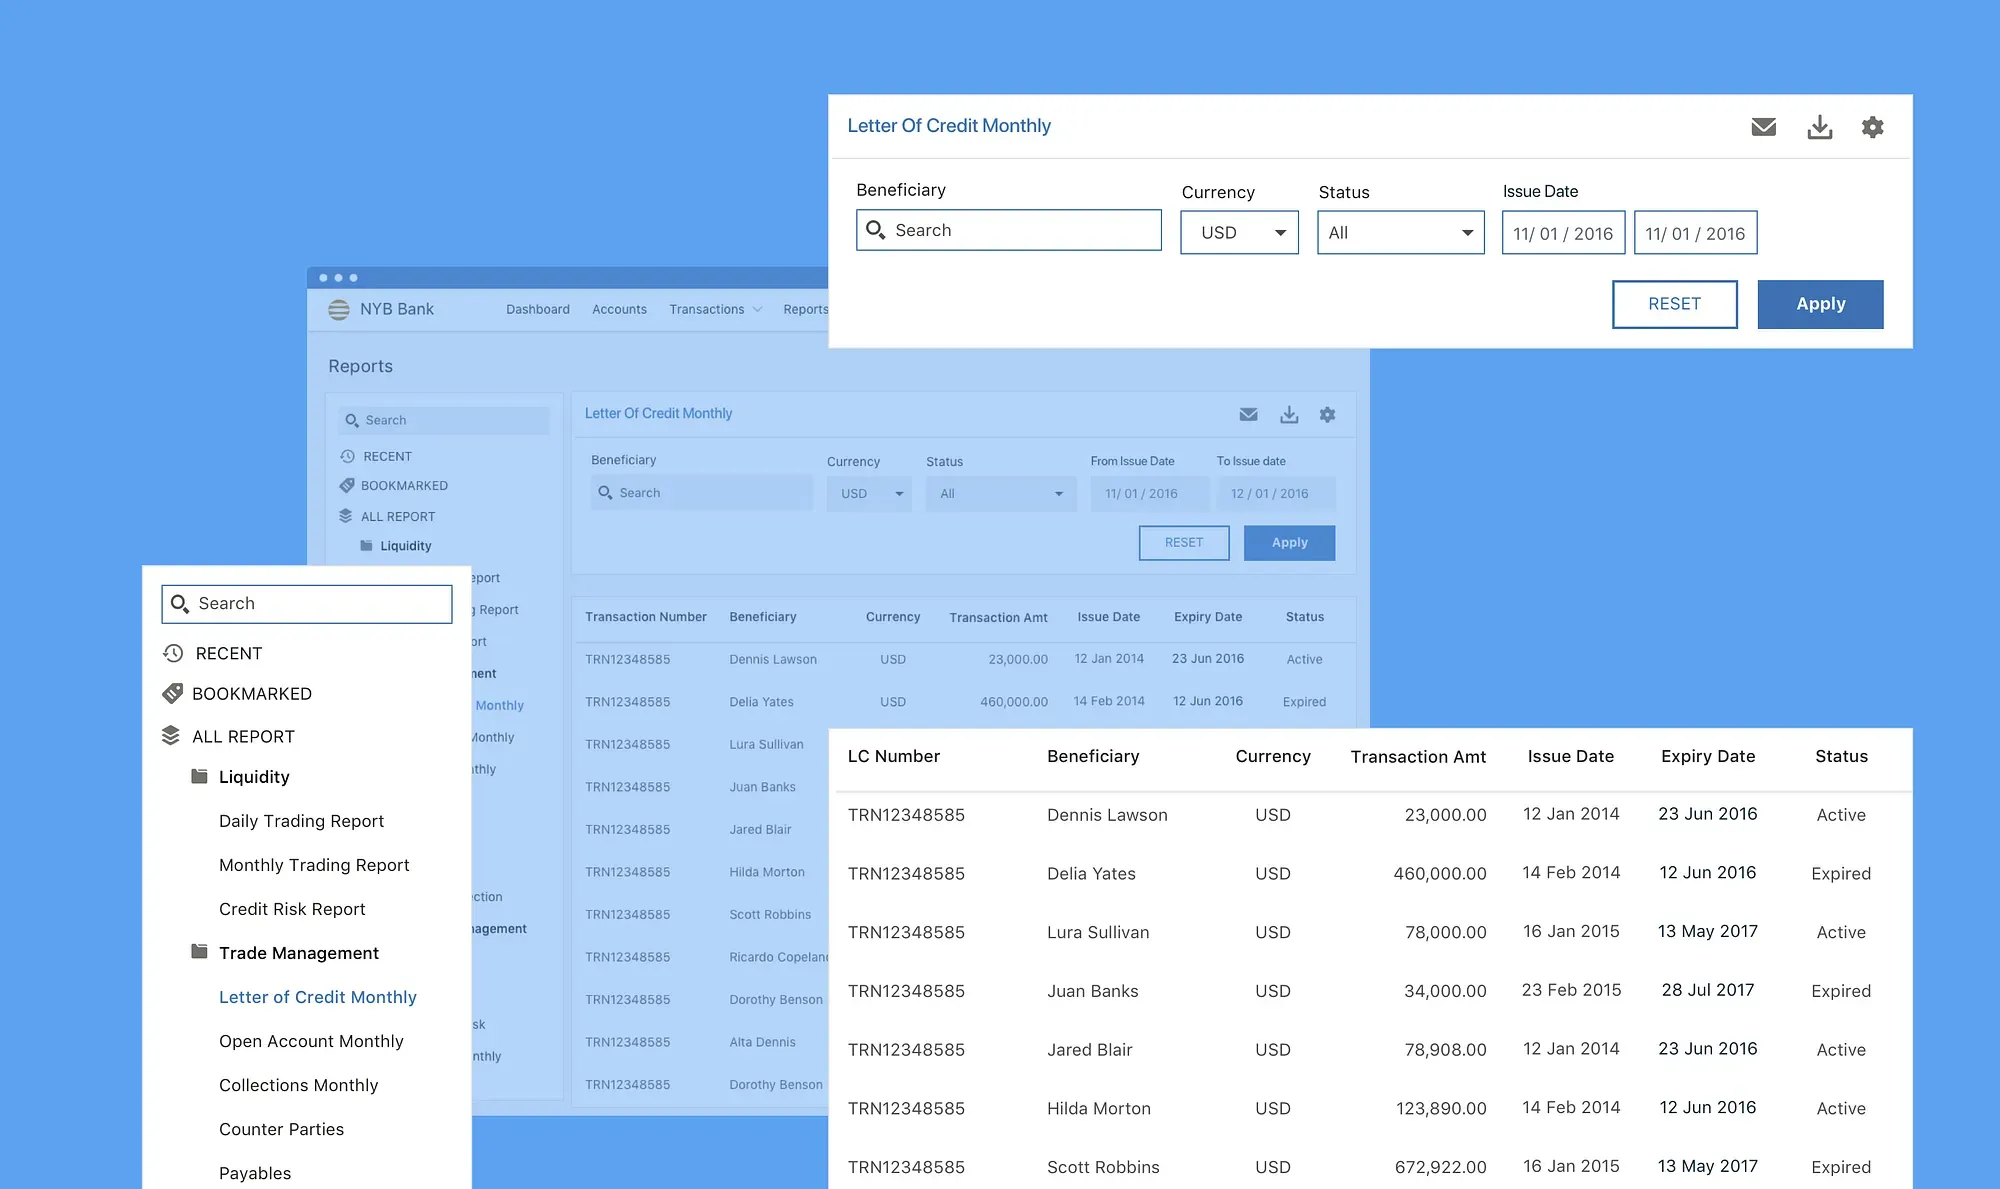Click the Trade Management folder icon

pyautogui.click(x=199, y=952)
